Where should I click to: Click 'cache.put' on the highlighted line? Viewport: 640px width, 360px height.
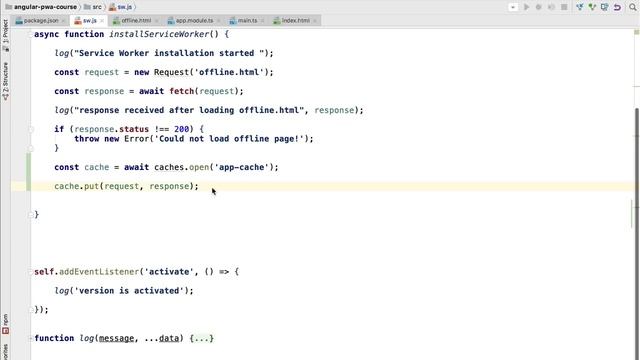[77, 186]
